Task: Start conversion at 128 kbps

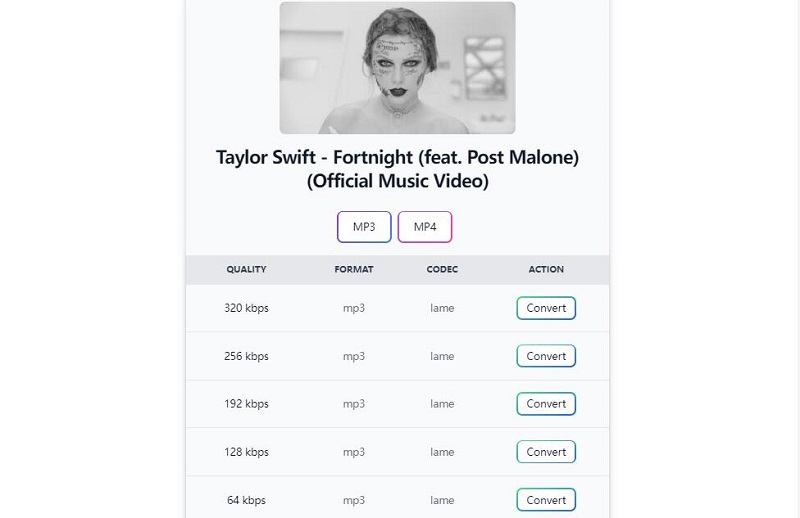Action: pyautogui.click(x=546, y=452)
